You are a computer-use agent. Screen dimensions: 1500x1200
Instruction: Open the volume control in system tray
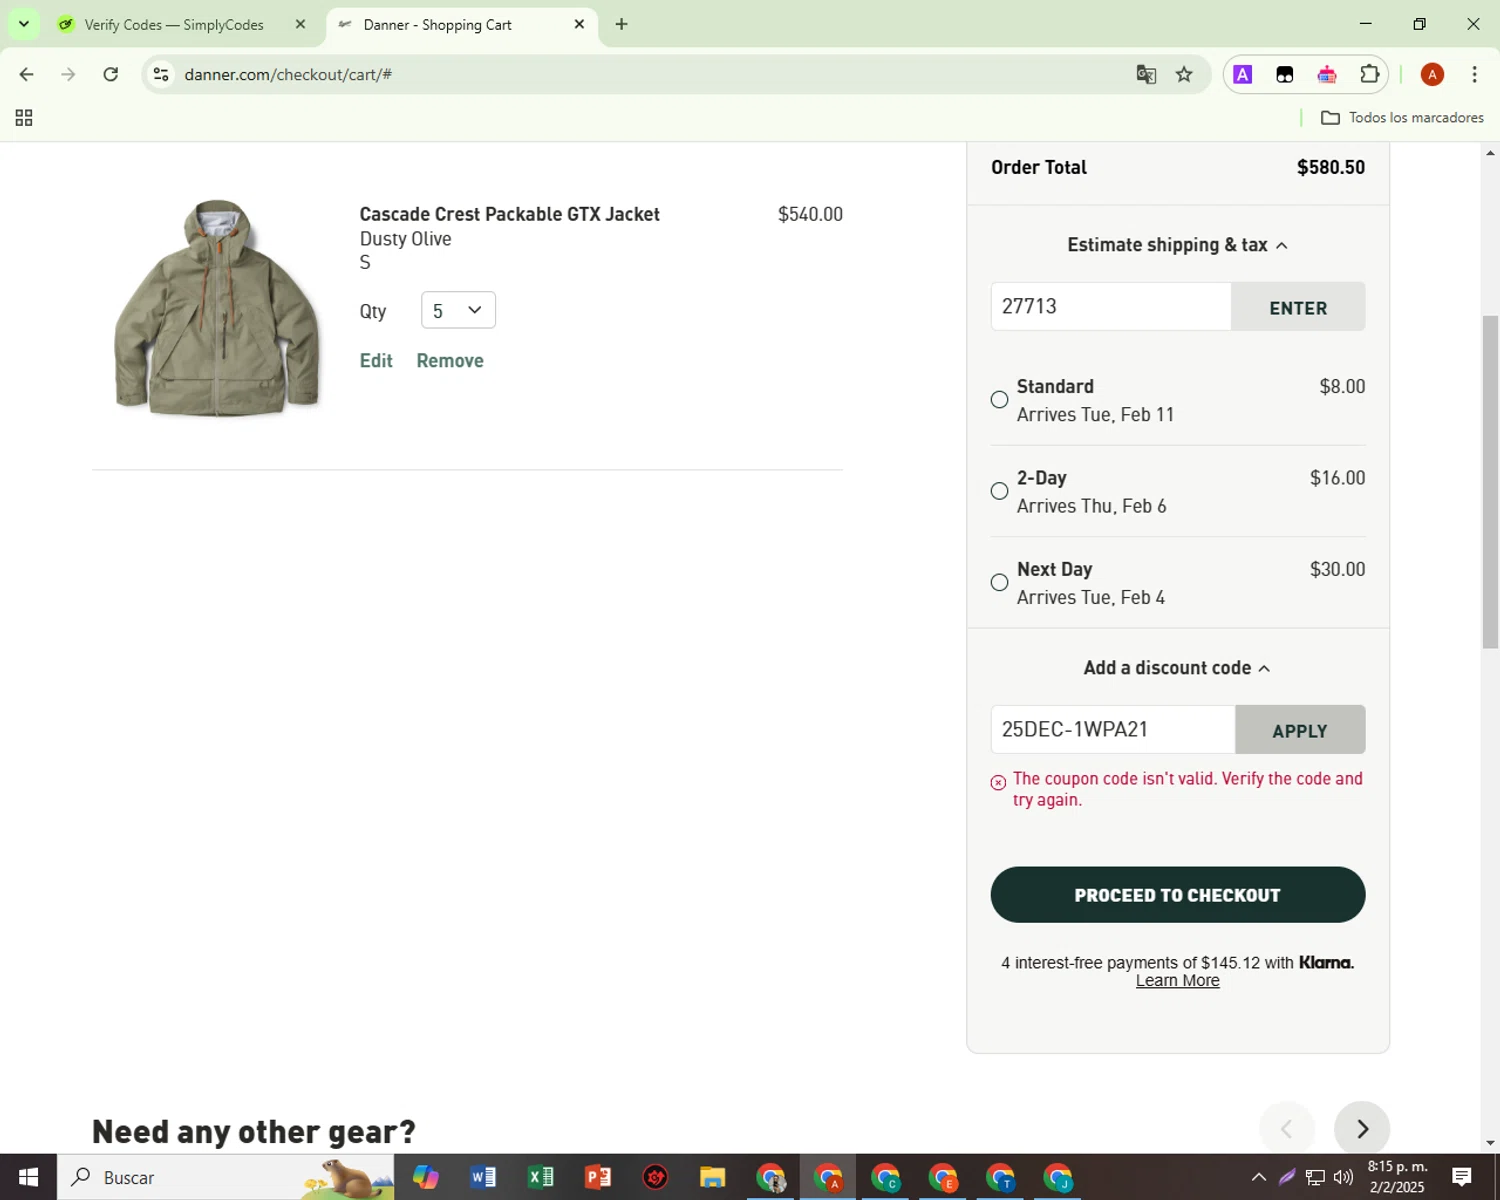pos(1343,1177)
